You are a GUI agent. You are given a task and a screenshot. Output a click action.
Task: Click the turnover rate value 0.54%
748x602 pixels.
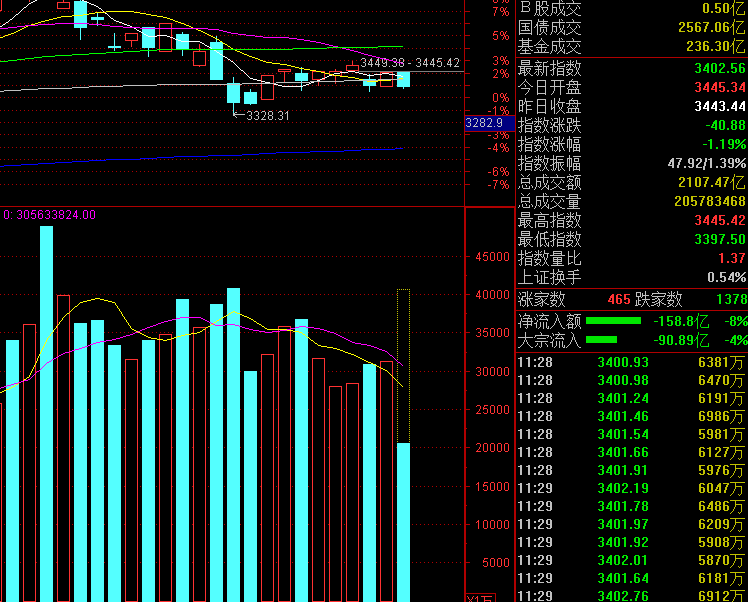tap(726, 277)
